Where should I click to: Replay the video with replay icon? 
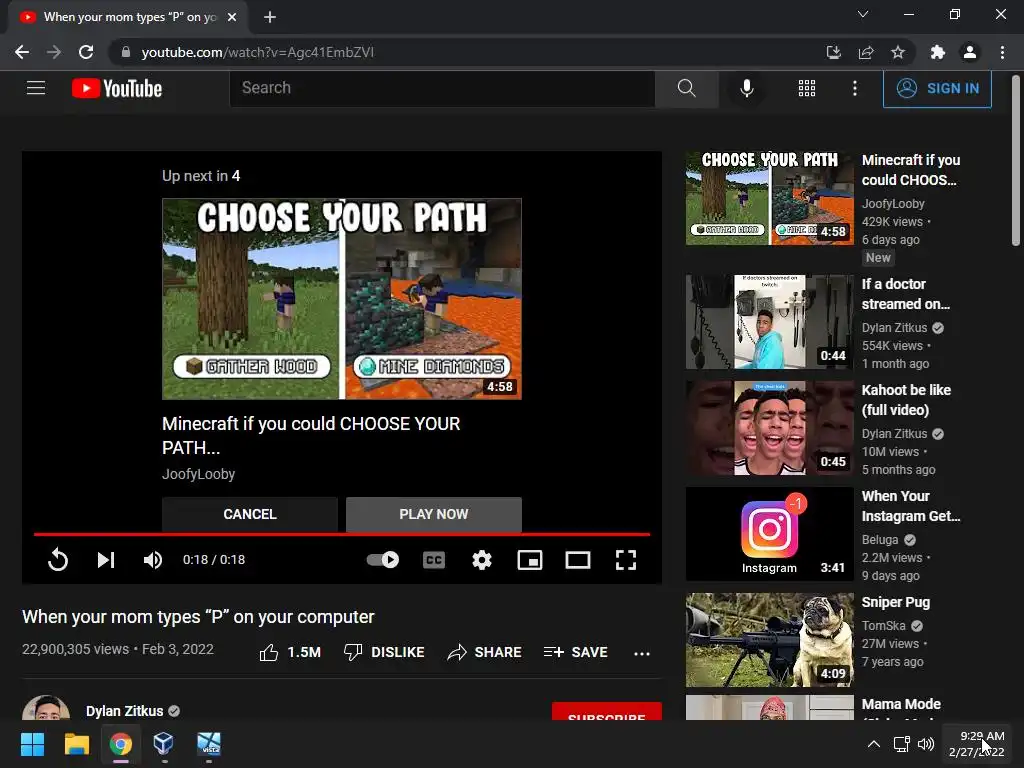(58, 560)
